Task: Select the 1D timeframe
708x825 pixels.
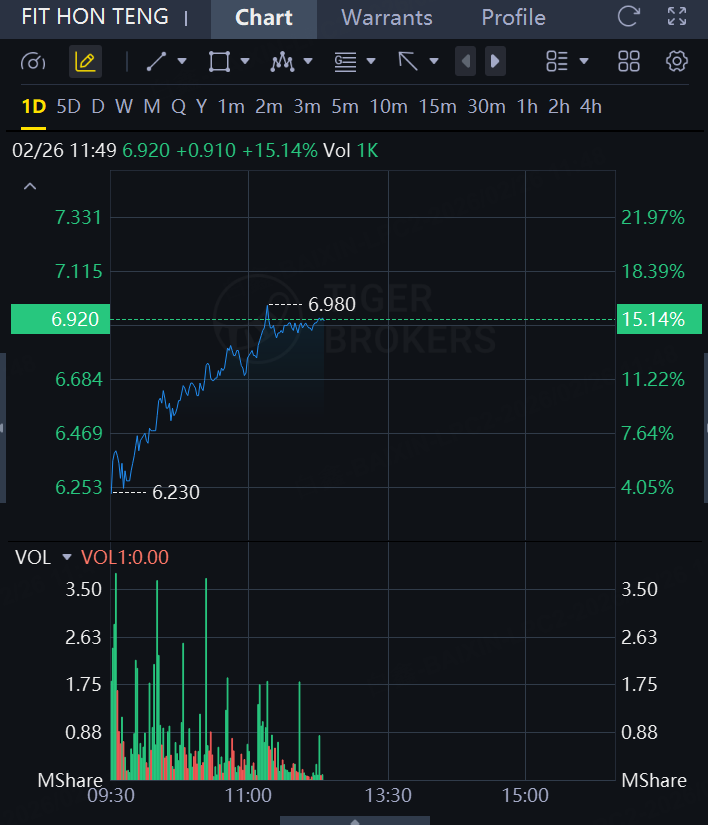Action: [34, 107]
